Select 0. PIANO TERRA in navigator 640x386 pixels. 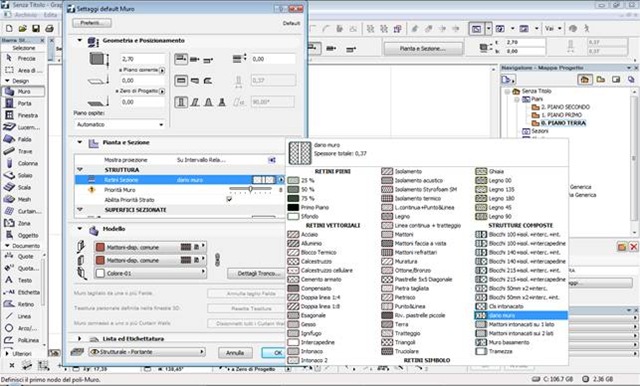point(563,123)
